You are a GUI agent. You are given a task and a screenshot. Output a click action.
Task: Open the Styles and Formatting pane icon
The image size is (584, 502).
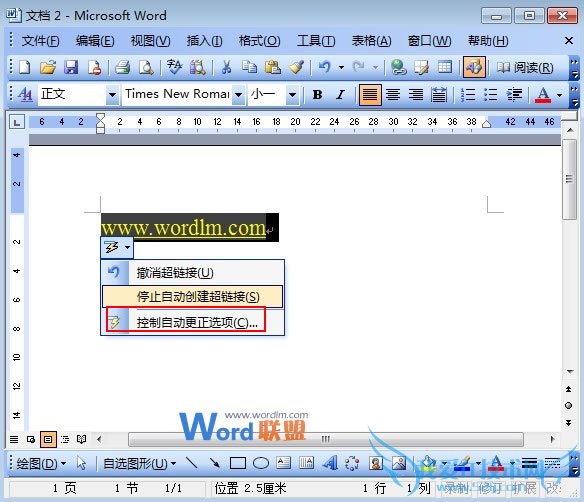coord(25,94)
